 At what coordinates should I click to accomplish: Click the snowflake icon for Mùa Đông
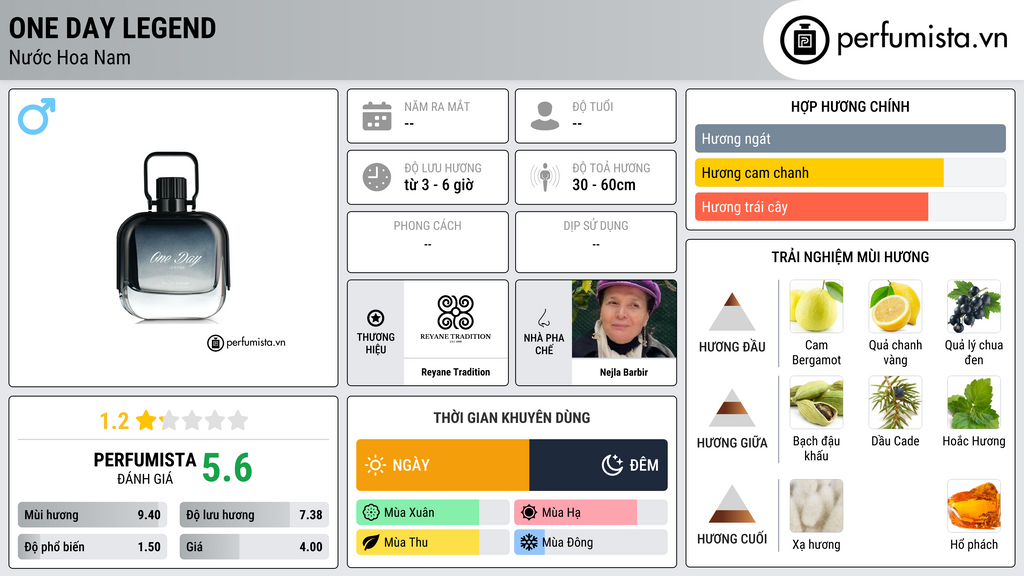click(x=529, y=542)
